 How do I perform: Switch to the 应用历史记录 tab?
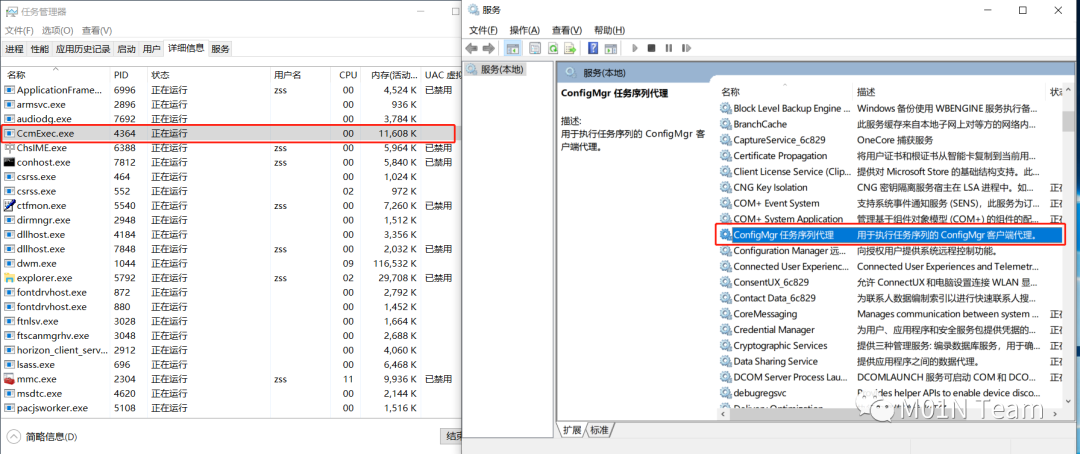(x=83, y=49)
